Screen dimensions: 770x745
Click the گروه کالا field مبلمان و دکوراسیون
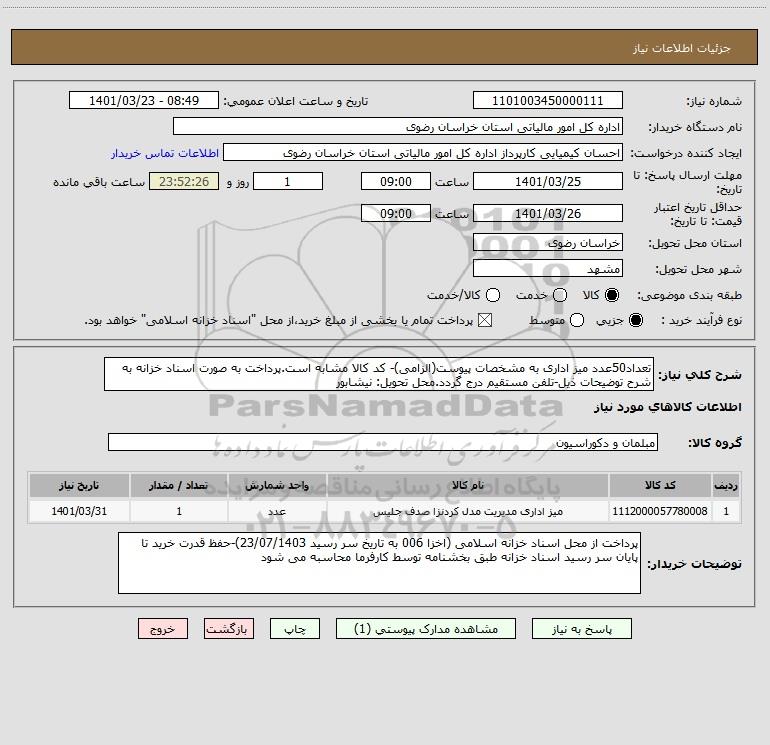pos(383,442)
